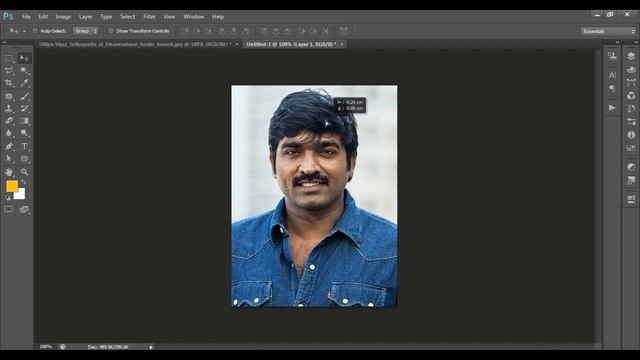Open the Change Screen Mode button
Image resolution: width=640 pixels, height=360 pixels.
point(24,209)
